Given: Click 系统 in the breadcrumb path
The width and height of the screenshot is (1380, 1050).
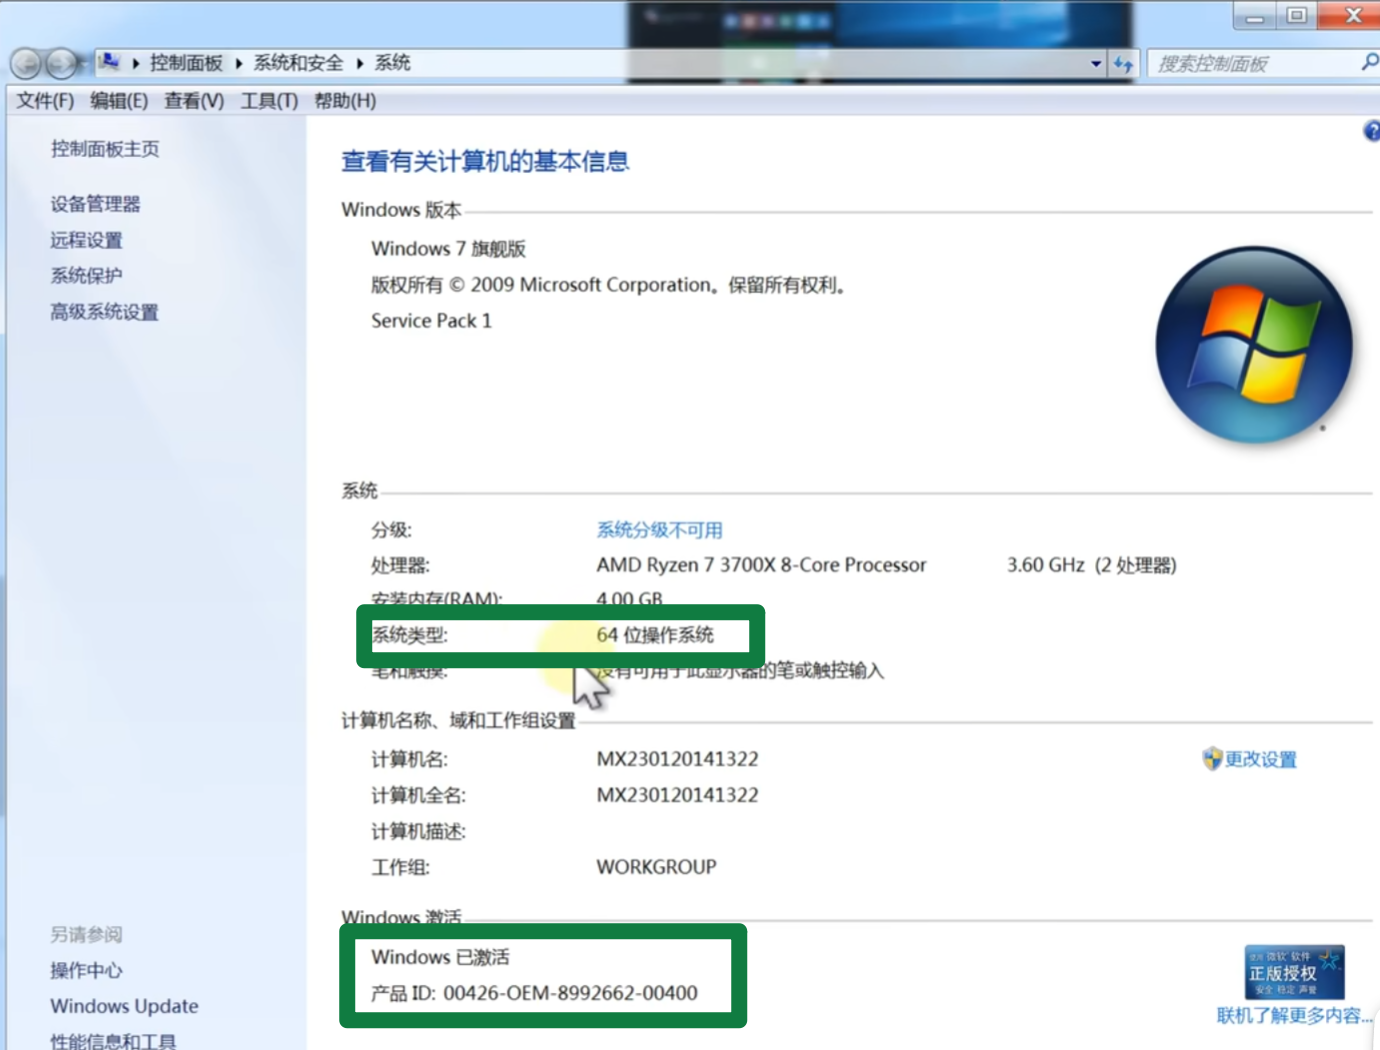Looking at the screenshot, I should point(392,63).
